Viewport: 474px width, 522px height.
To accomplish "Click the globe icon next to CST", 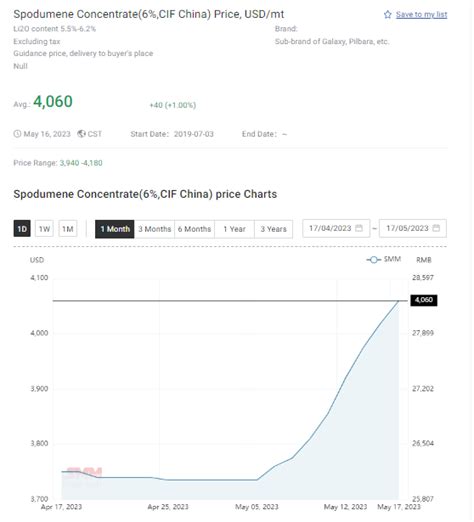I will point(82,134).
